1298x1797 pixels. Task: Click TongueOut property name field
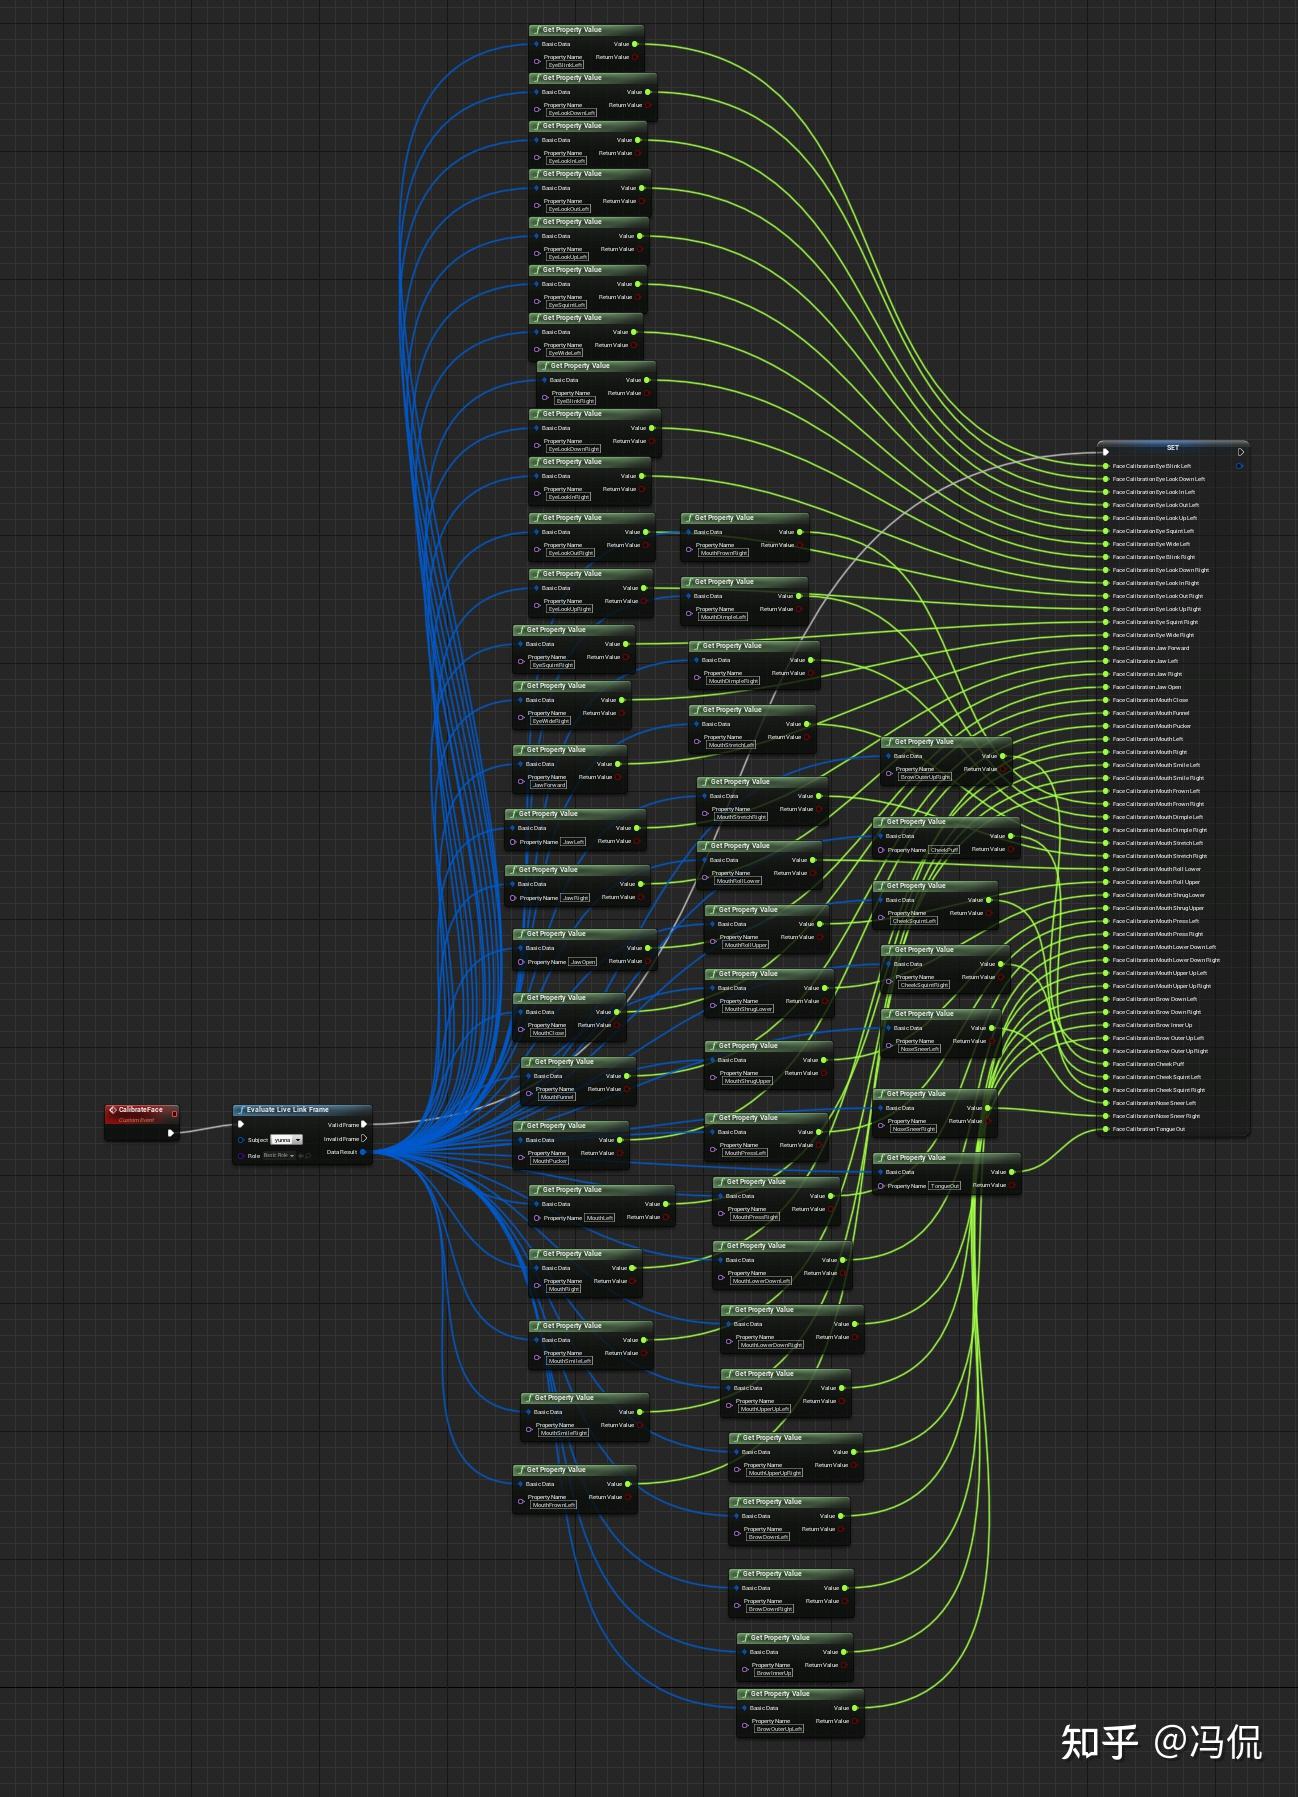click(945, 1186)
